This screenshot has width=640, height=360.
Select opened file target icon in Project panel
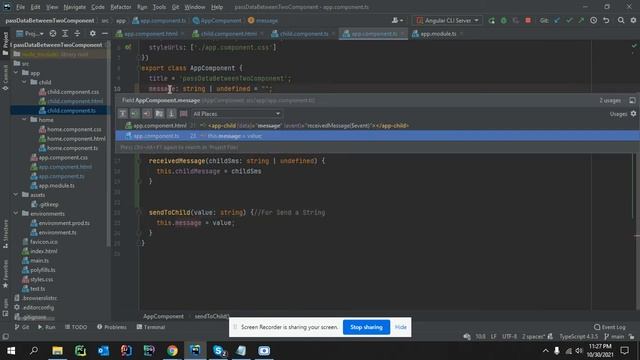[53, 33]
